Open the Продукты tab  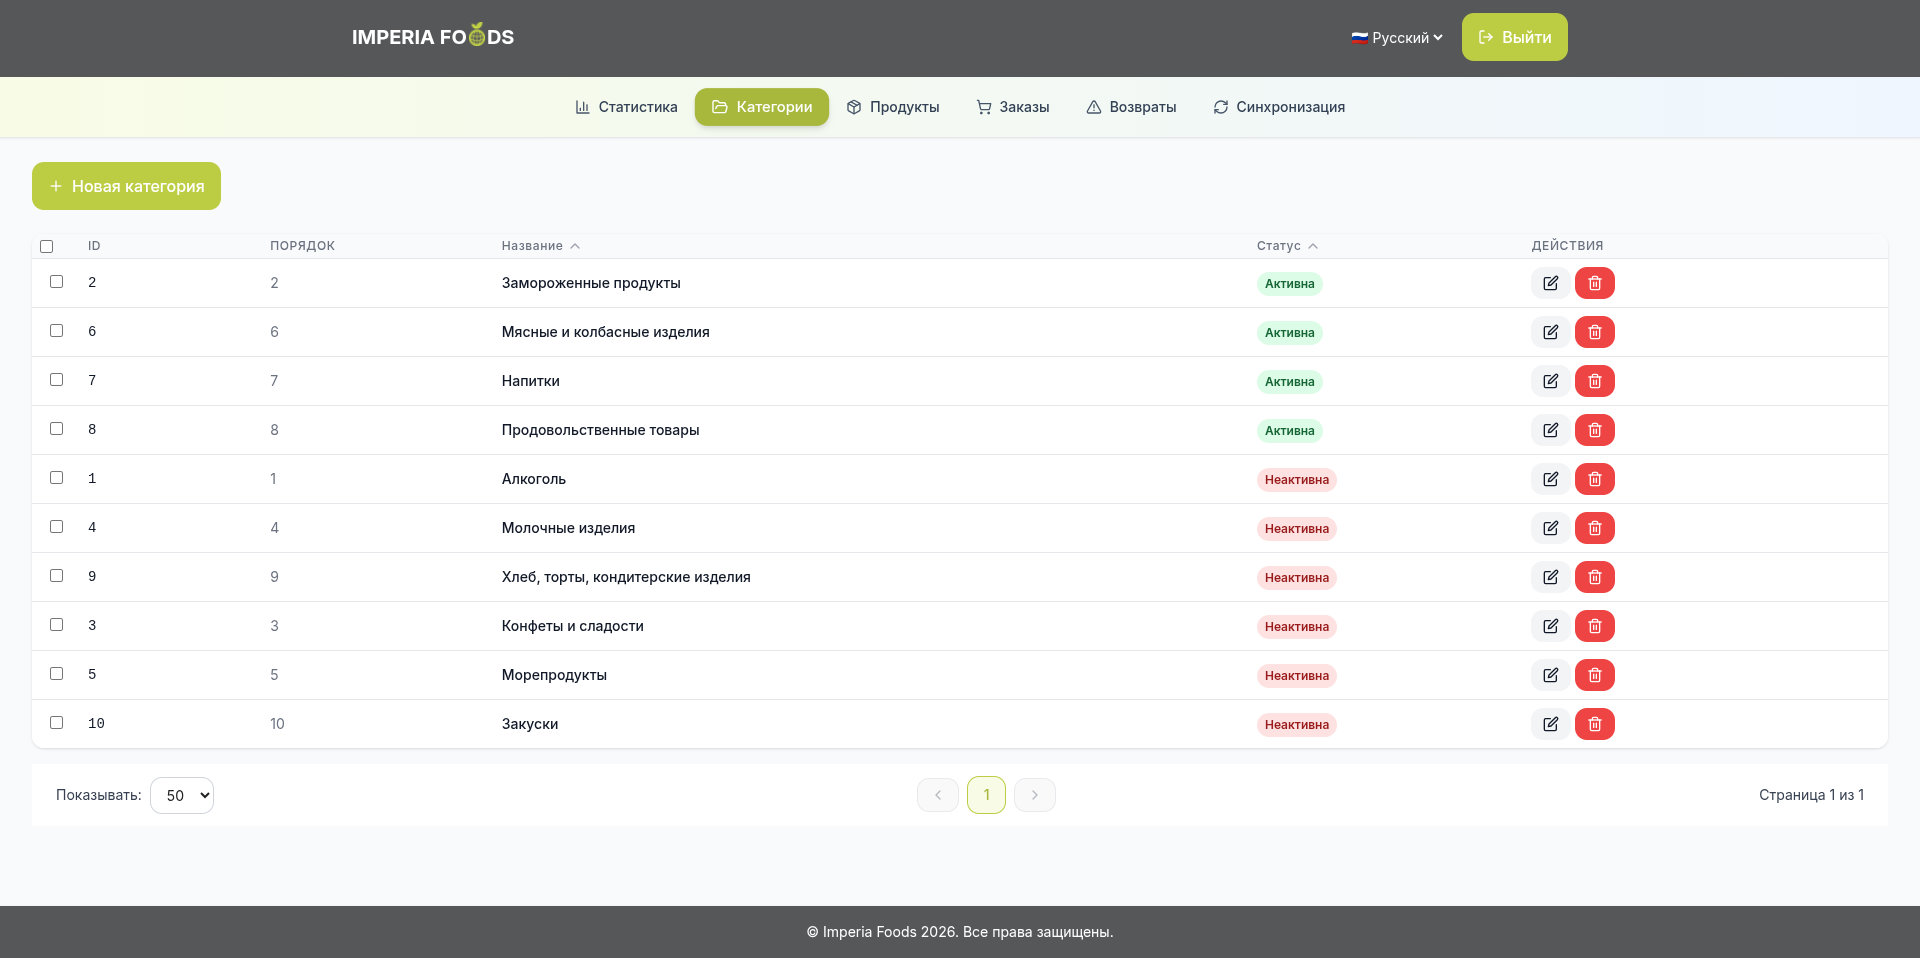tap(893, 107)
